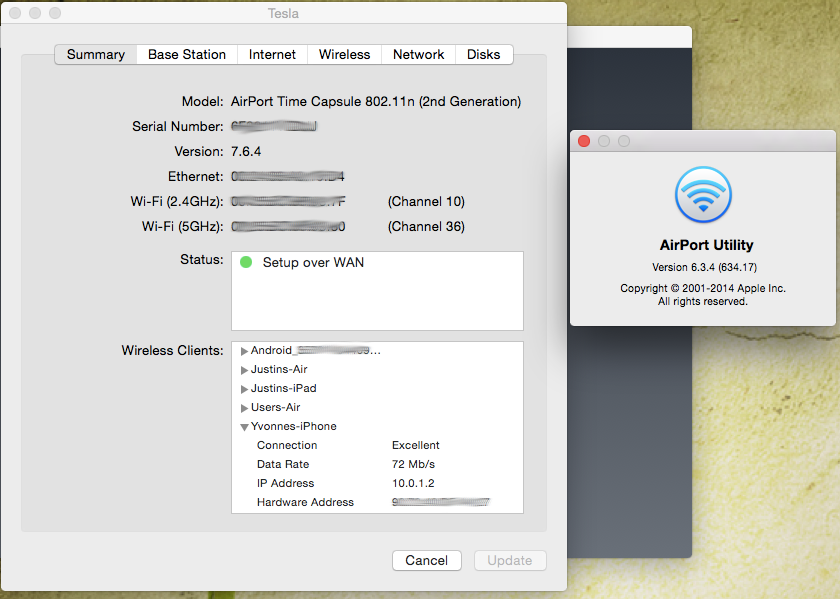
Task: Select the Users-Air client name
Action: (275, 407)
